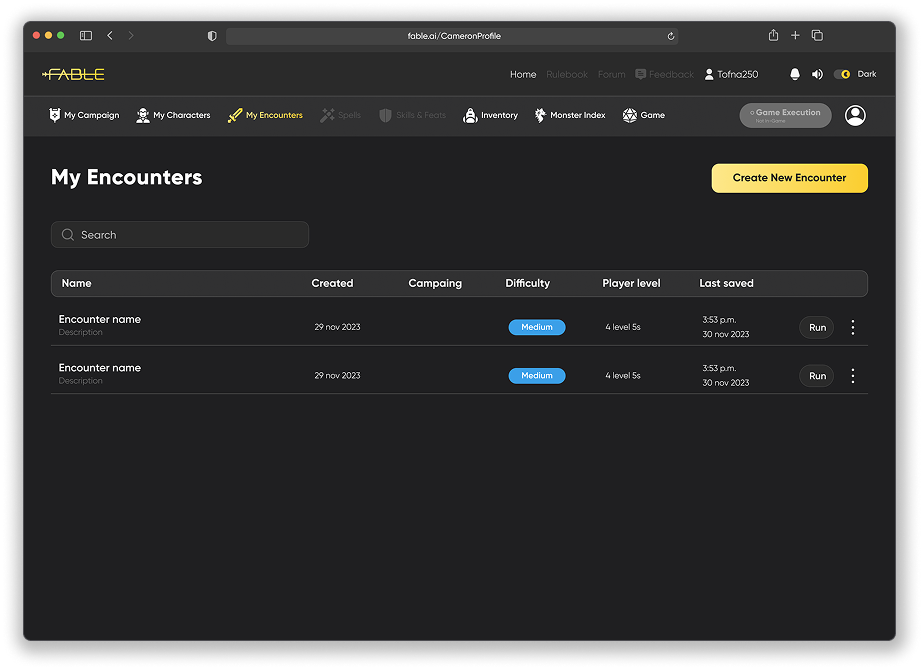Viewport: 923px width, 670px height.
Task: Mute sound with the speaker icon
Action: tap(817, 74)
